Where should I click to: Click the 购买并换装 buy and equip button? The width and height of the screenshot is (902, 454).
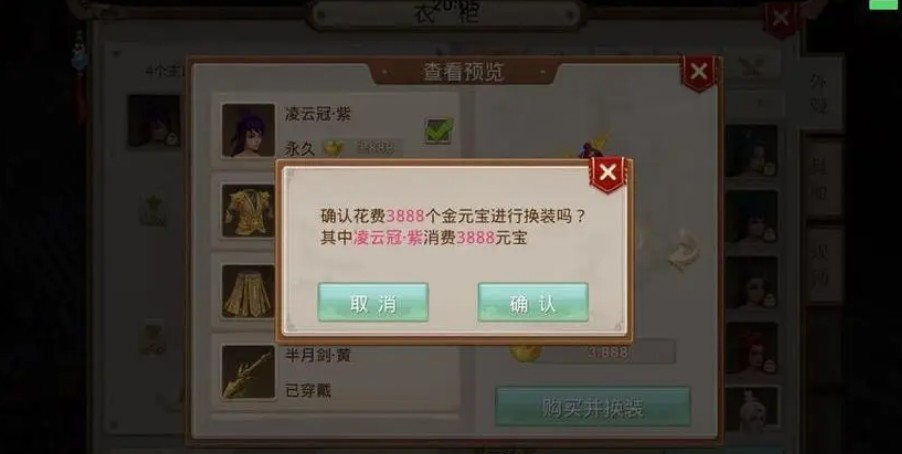coord(593,407)
